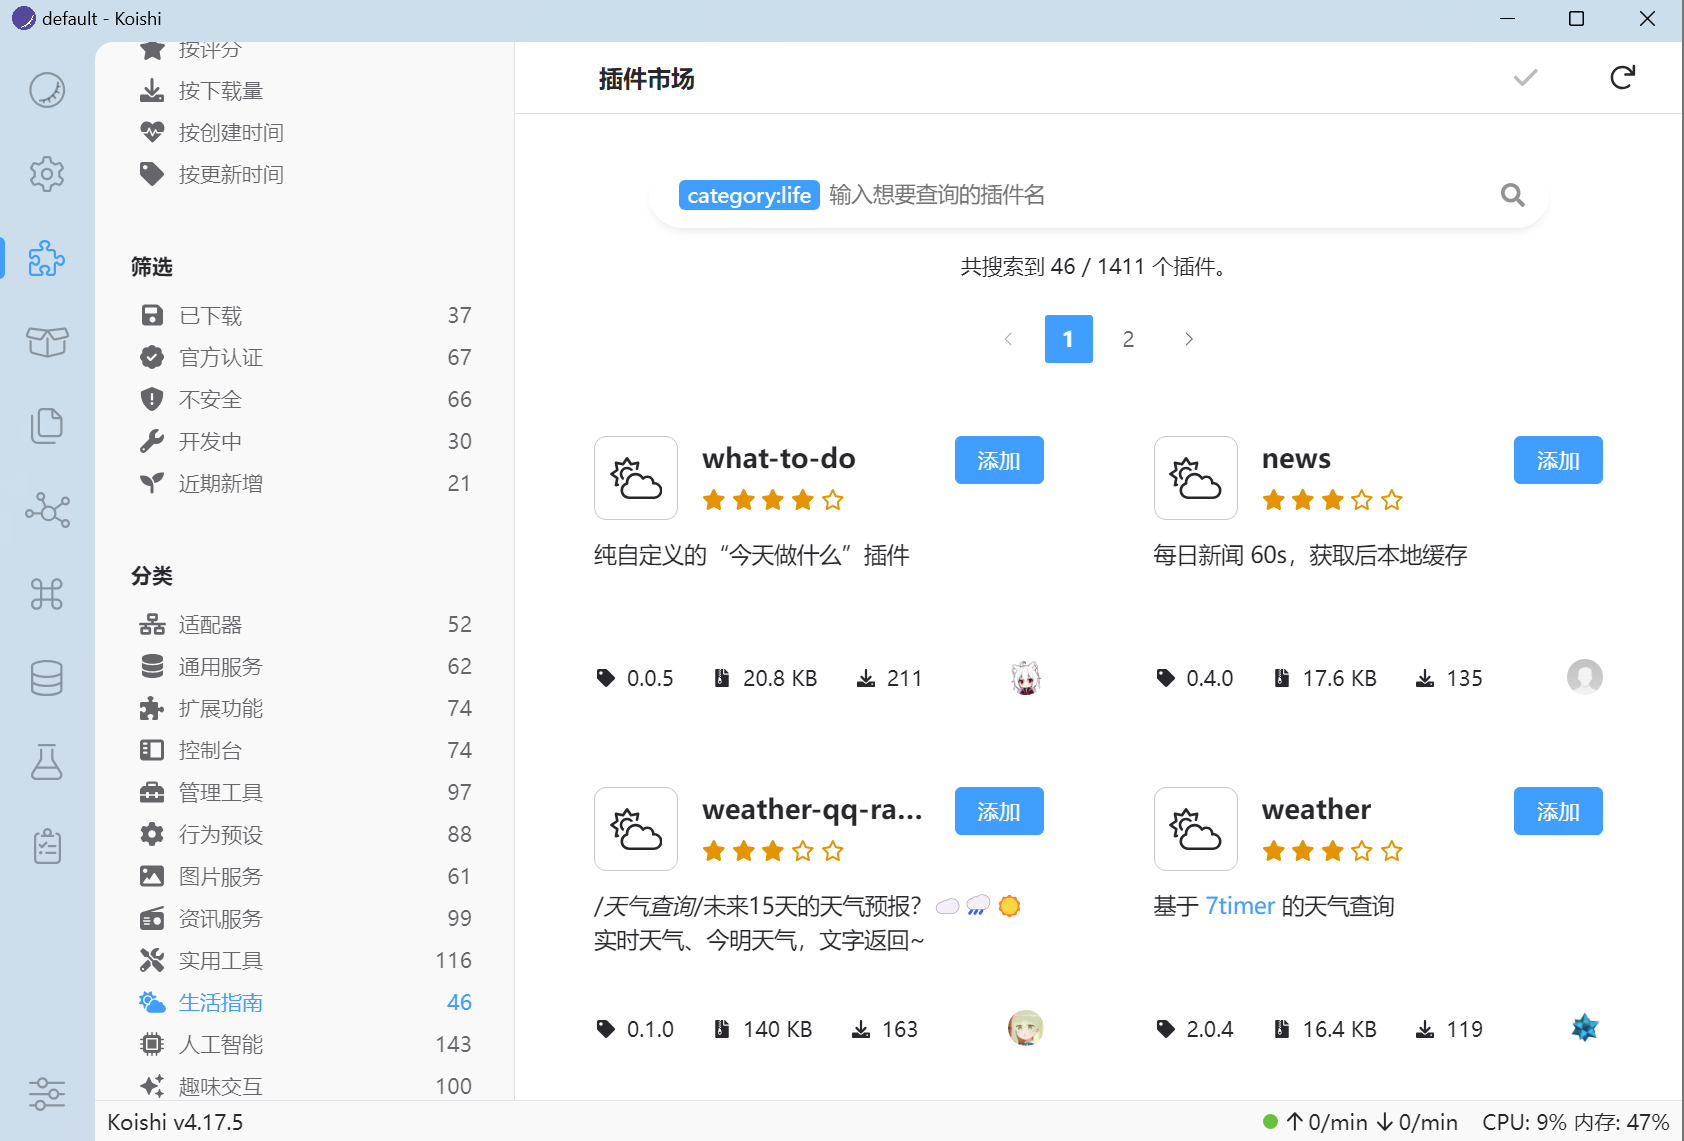
Task: Open the what-to-do plugin title
Action: (779, 458)
